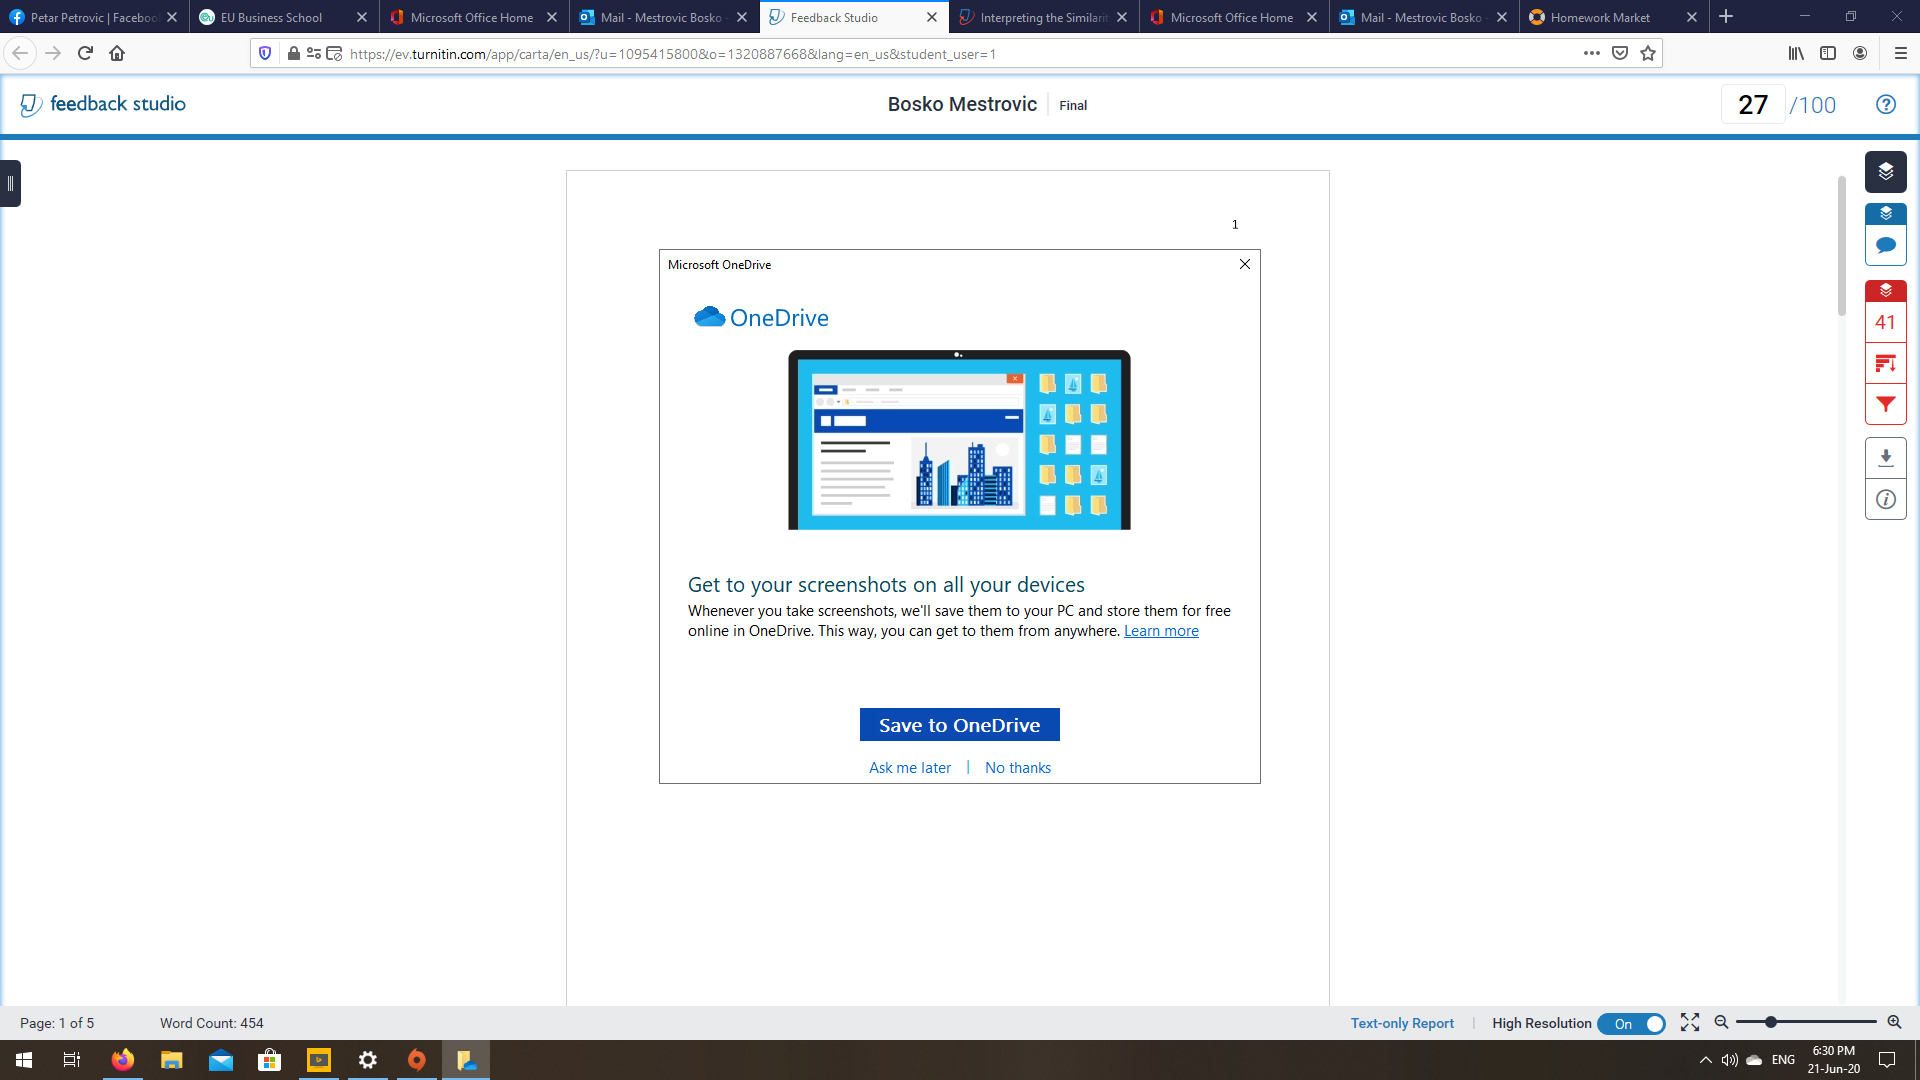This screenshot has height=1080, width=1920.
Task: Bookmark this page with the star
Action: (x=1648, y=53)
